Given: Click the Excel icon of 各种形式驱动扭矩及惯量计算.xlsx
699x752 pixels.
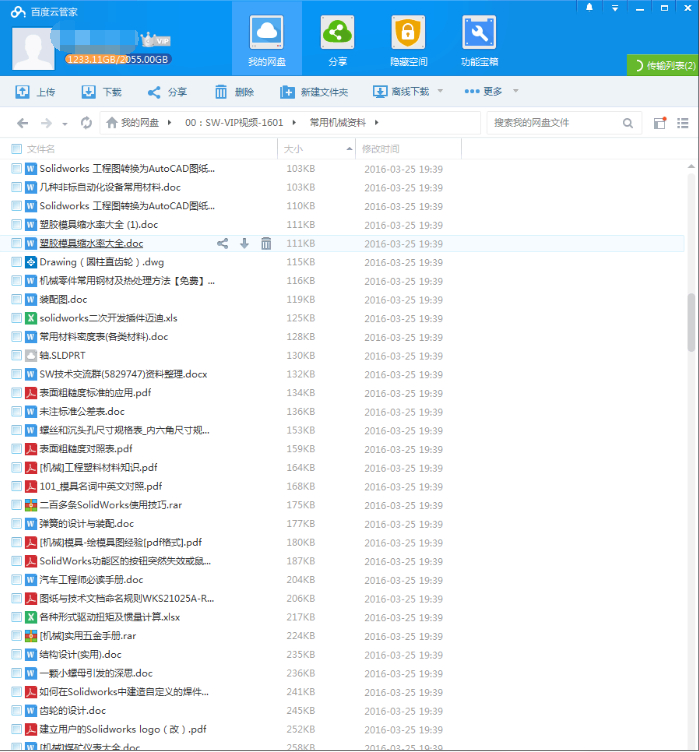Looking at the screenshot, I should point(31,617).
